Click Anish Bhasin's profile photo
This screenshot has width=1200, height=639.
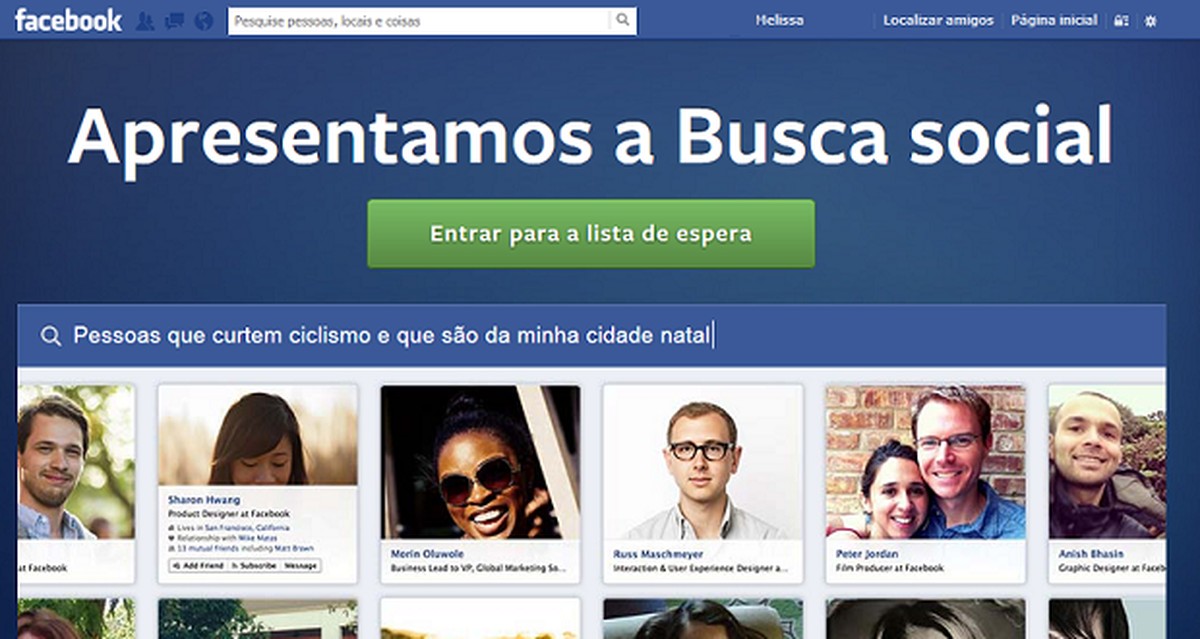1107,463
